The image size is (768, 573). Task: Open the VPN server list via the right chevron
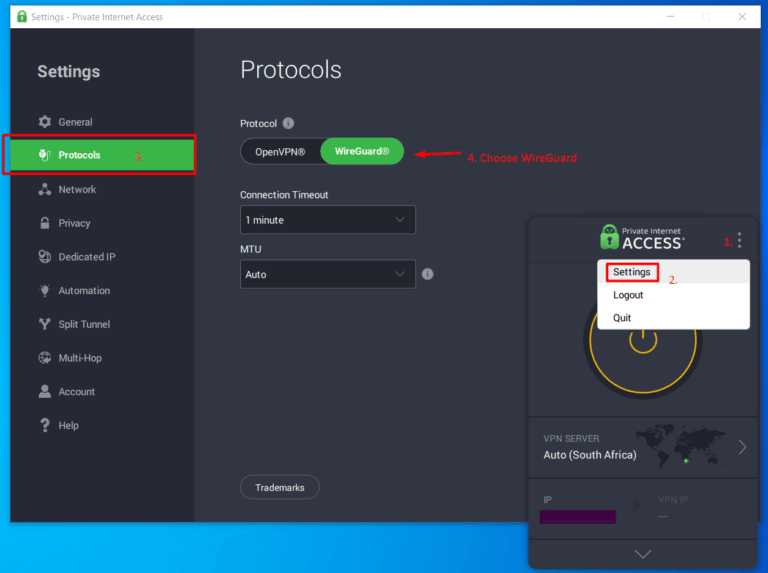(742, 447)
